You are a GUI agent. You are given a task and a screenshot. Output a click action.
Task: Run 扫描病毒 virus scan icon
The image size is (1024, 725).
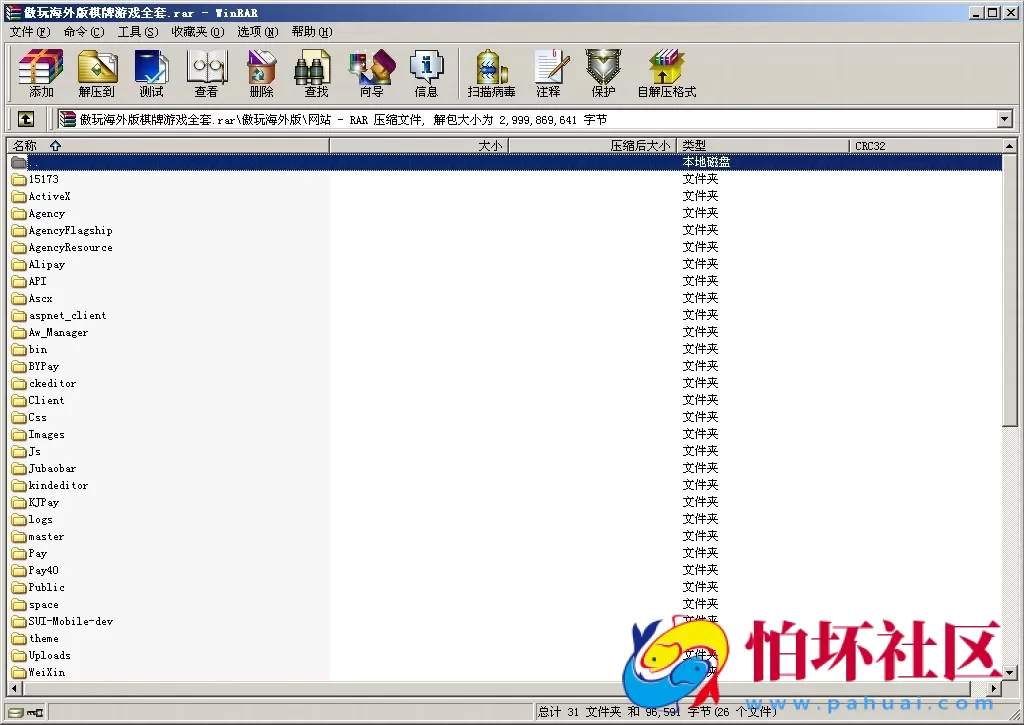pos(491,73)
